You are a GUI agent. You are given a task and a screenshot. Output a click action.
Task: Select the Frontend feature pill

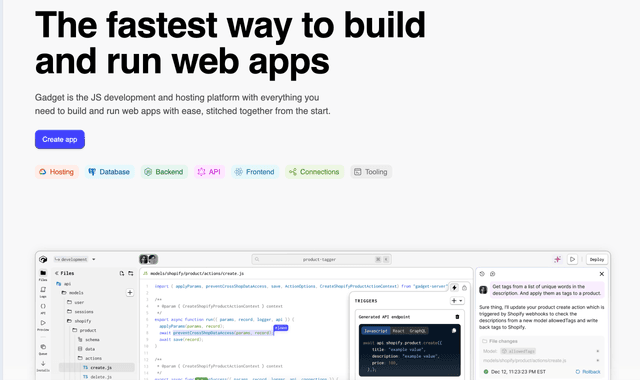click(x=254, y=172)
